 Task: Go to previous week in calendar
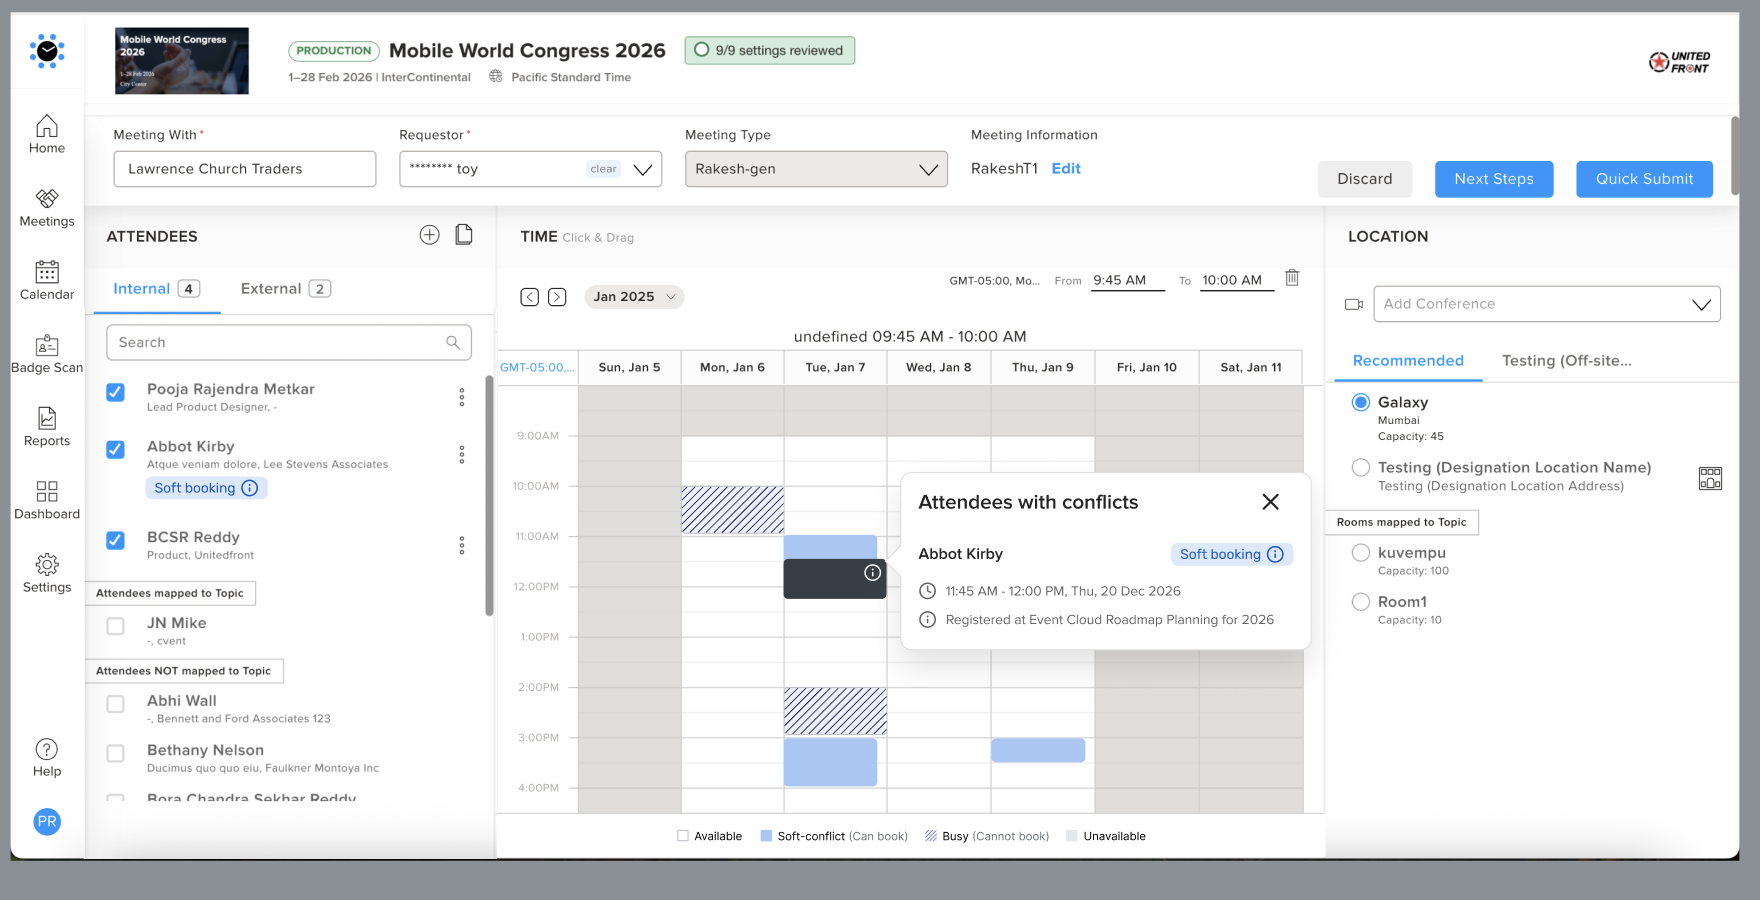(530, 297)
